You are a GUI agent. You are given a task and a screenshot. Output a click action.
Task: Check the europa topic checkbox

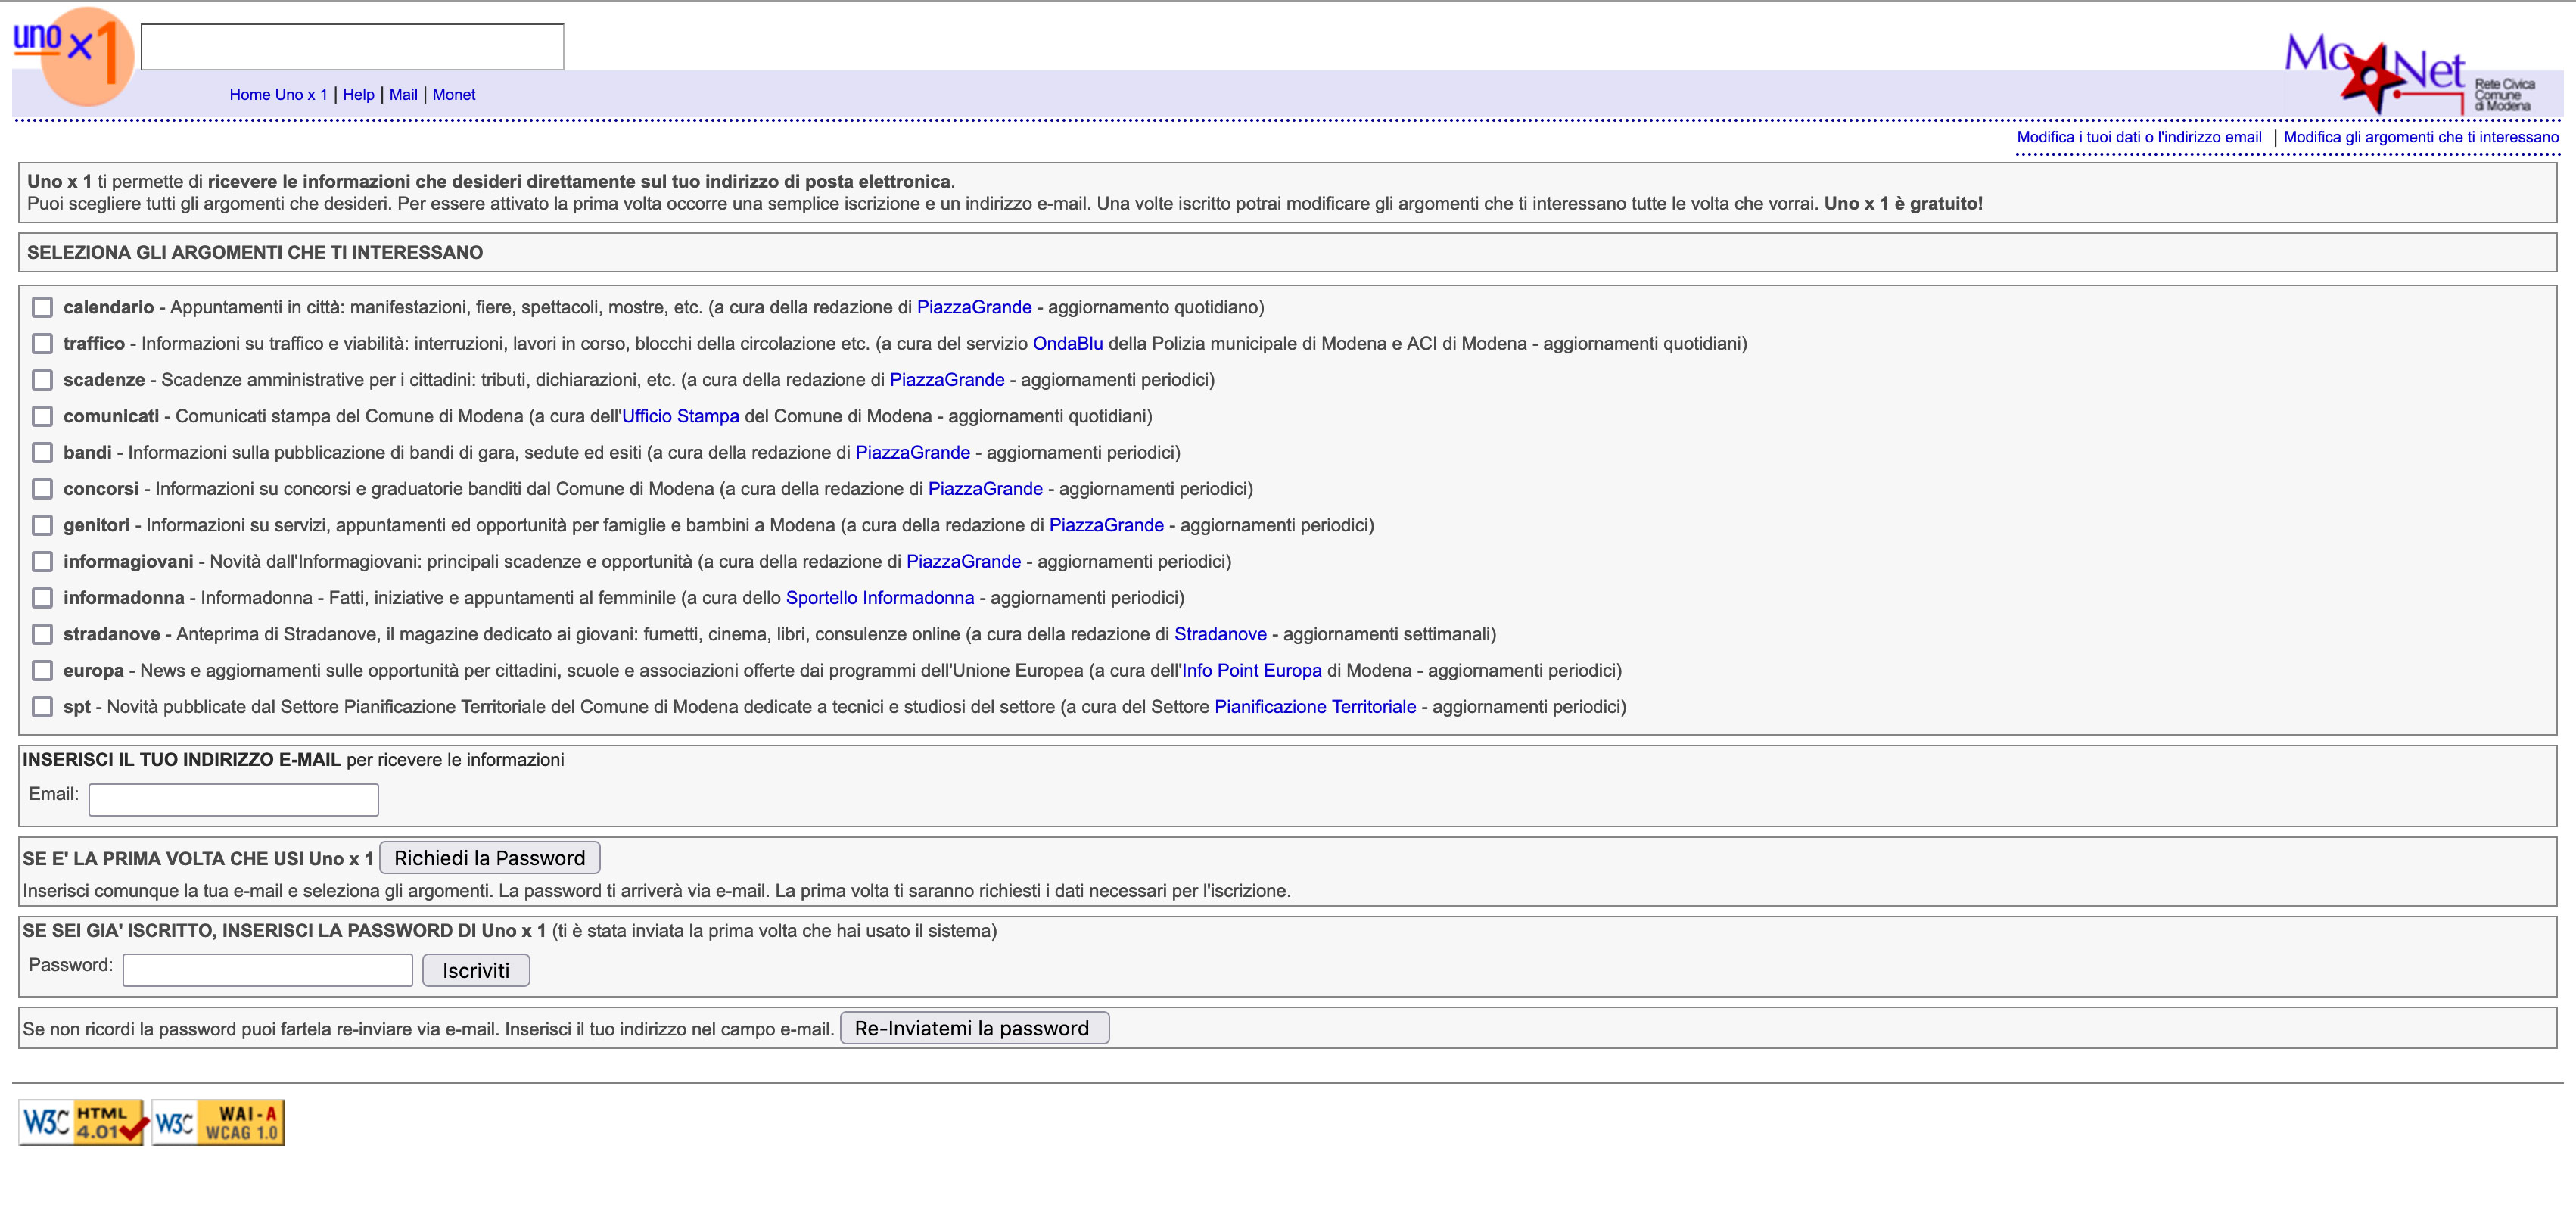(42, 670)
